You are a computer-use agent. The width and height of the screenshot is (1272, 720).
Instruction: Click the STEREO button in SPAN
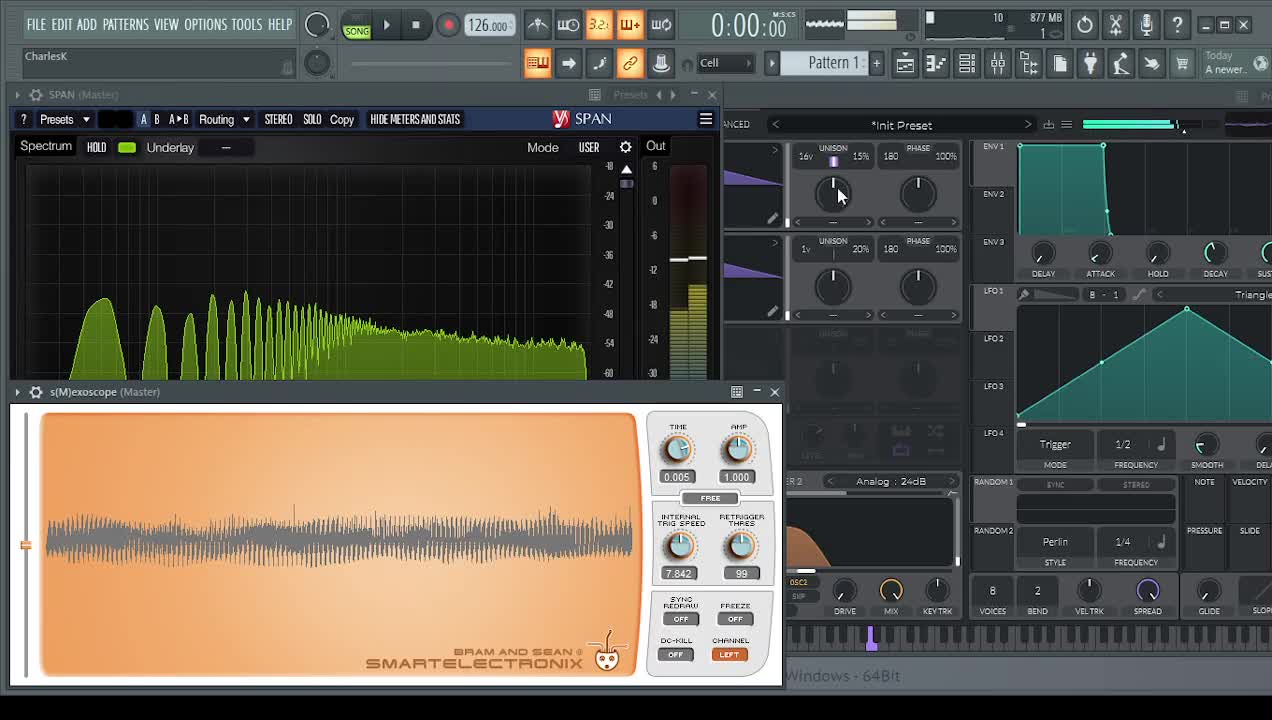pos(278,119)
